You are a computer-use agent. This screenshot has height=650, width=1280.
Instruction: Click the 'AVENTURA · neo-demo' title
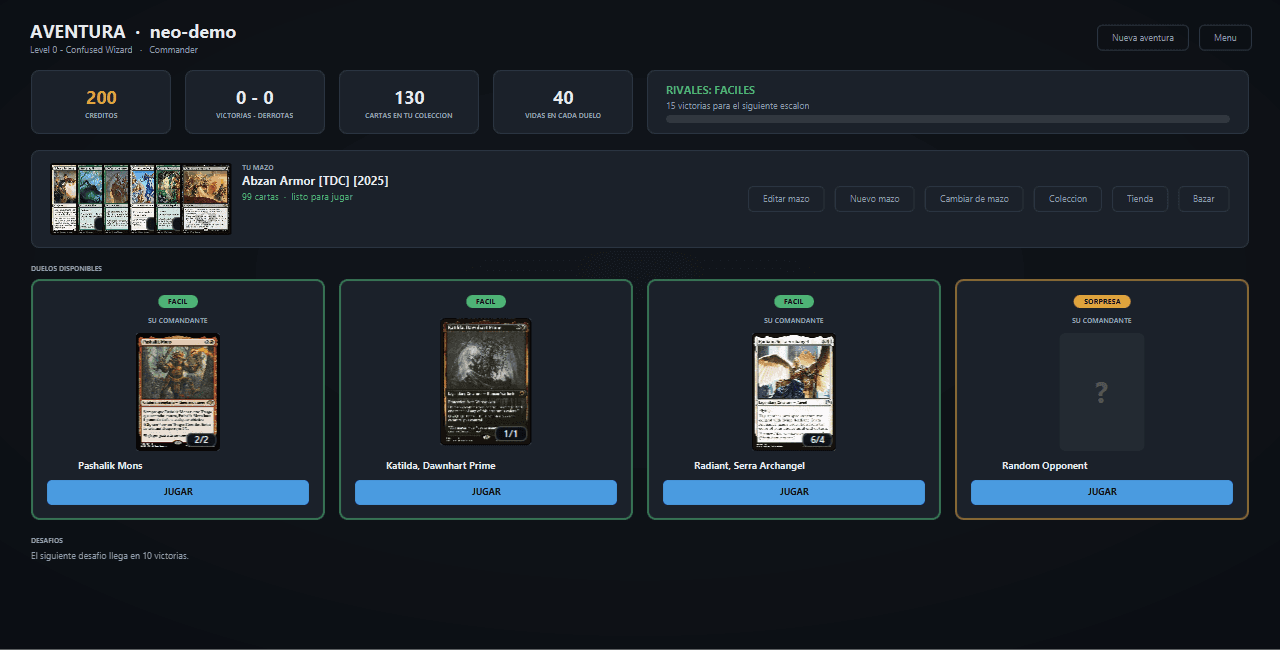[x=133, y=32]
